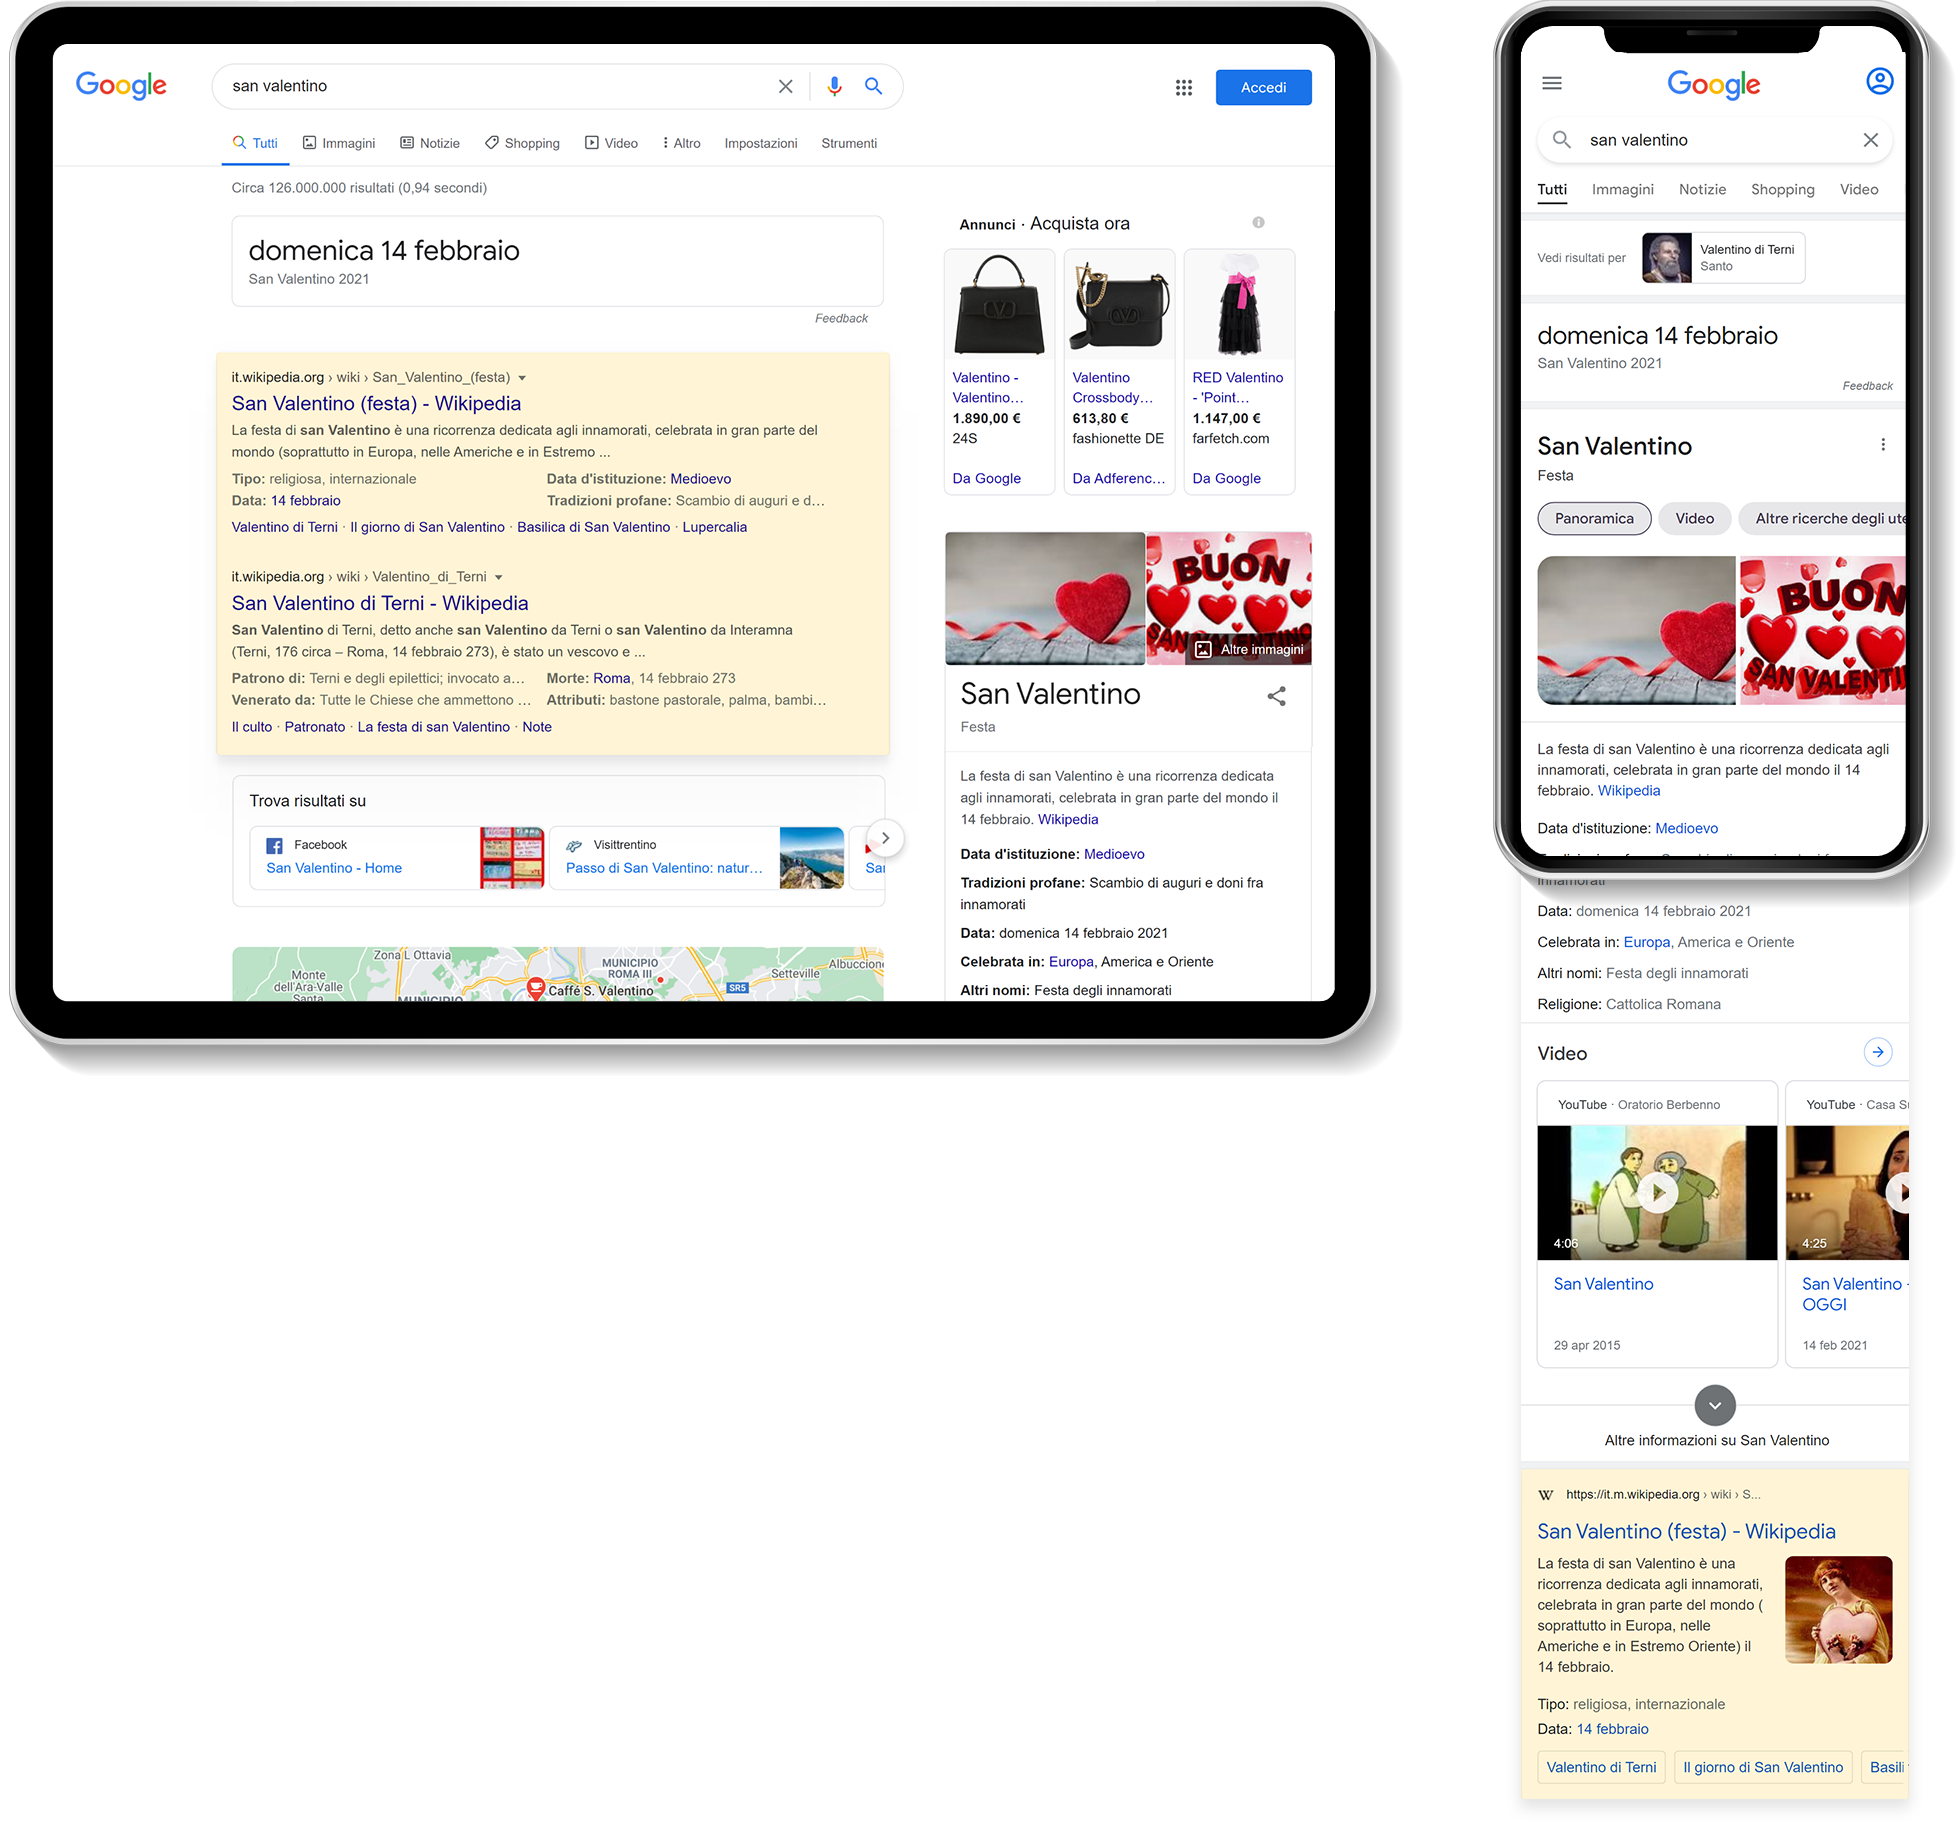Click the Basilica di San Valentino sitelink
Screen dimensions: 1960x1833
coord(593,527)
